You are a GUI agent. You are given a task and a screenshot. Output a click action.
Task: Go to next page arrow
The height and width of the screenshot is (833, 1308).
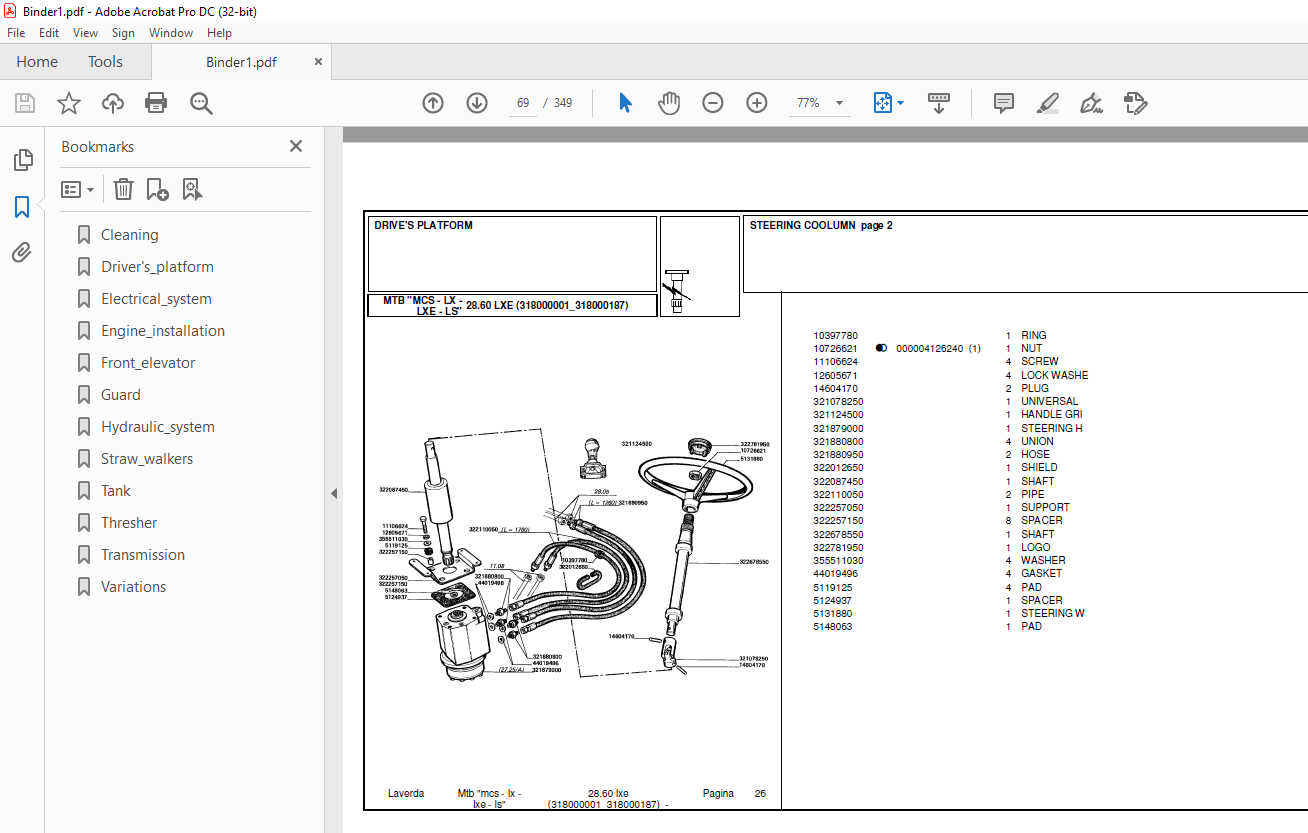(477, 103)
